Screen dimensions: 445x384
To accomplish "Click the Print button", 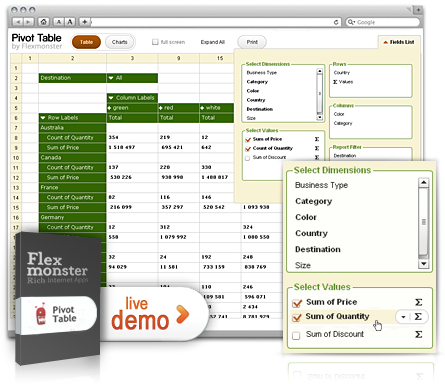I will pos(252,42).
